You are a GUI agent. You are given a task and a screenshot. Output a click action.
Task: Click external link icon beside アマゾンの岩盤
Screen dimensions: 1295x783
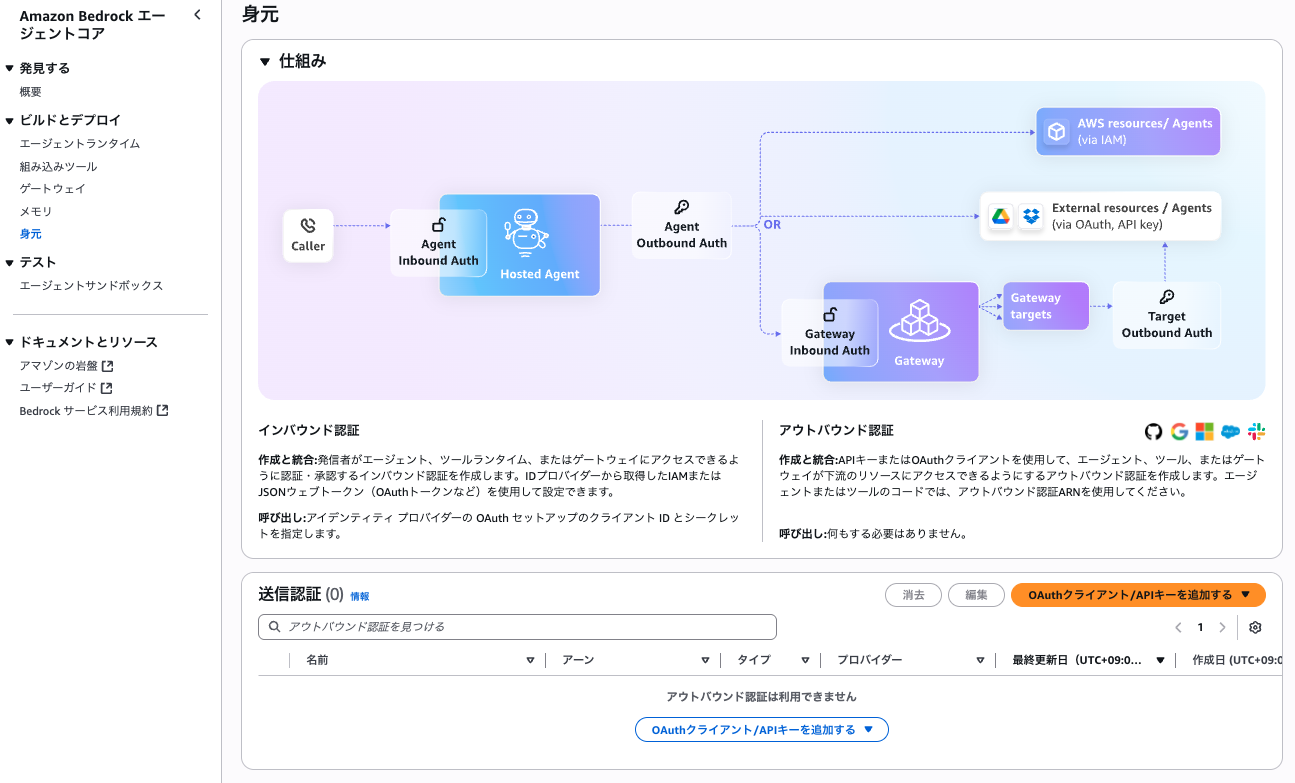pos(108,365)
